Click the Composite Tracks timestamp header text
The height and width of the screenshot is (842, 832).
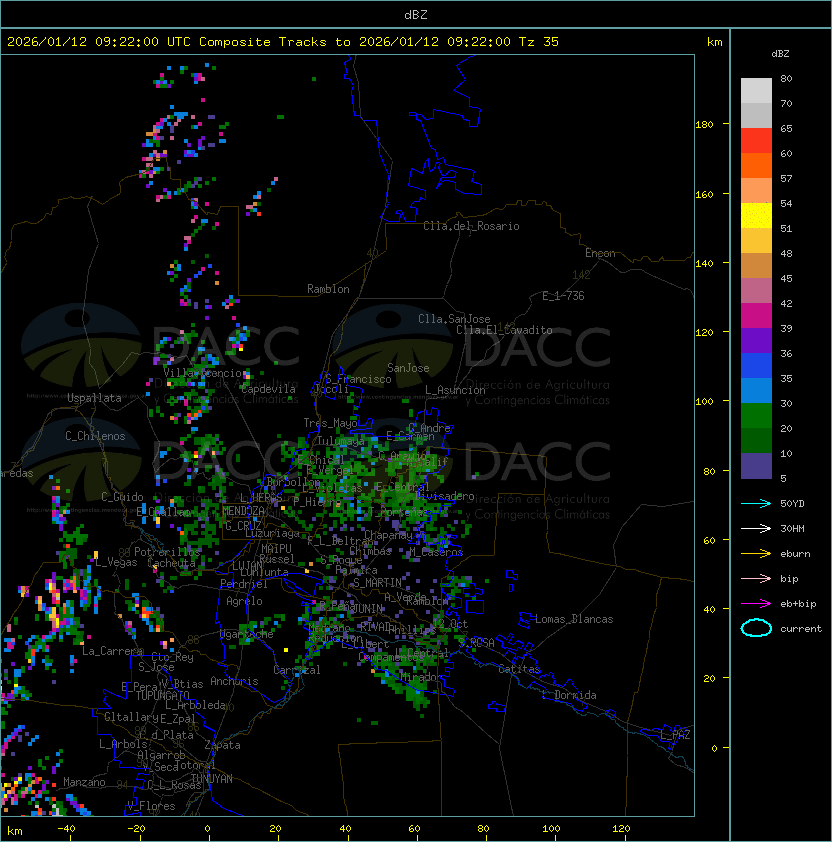tap(283, 42)
